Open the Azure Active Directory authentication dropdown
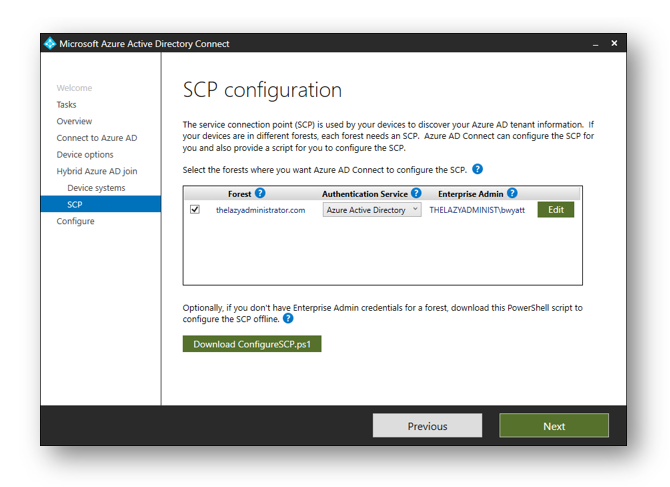The width and height of the screenshot is (670, 487). pos(372,210)
